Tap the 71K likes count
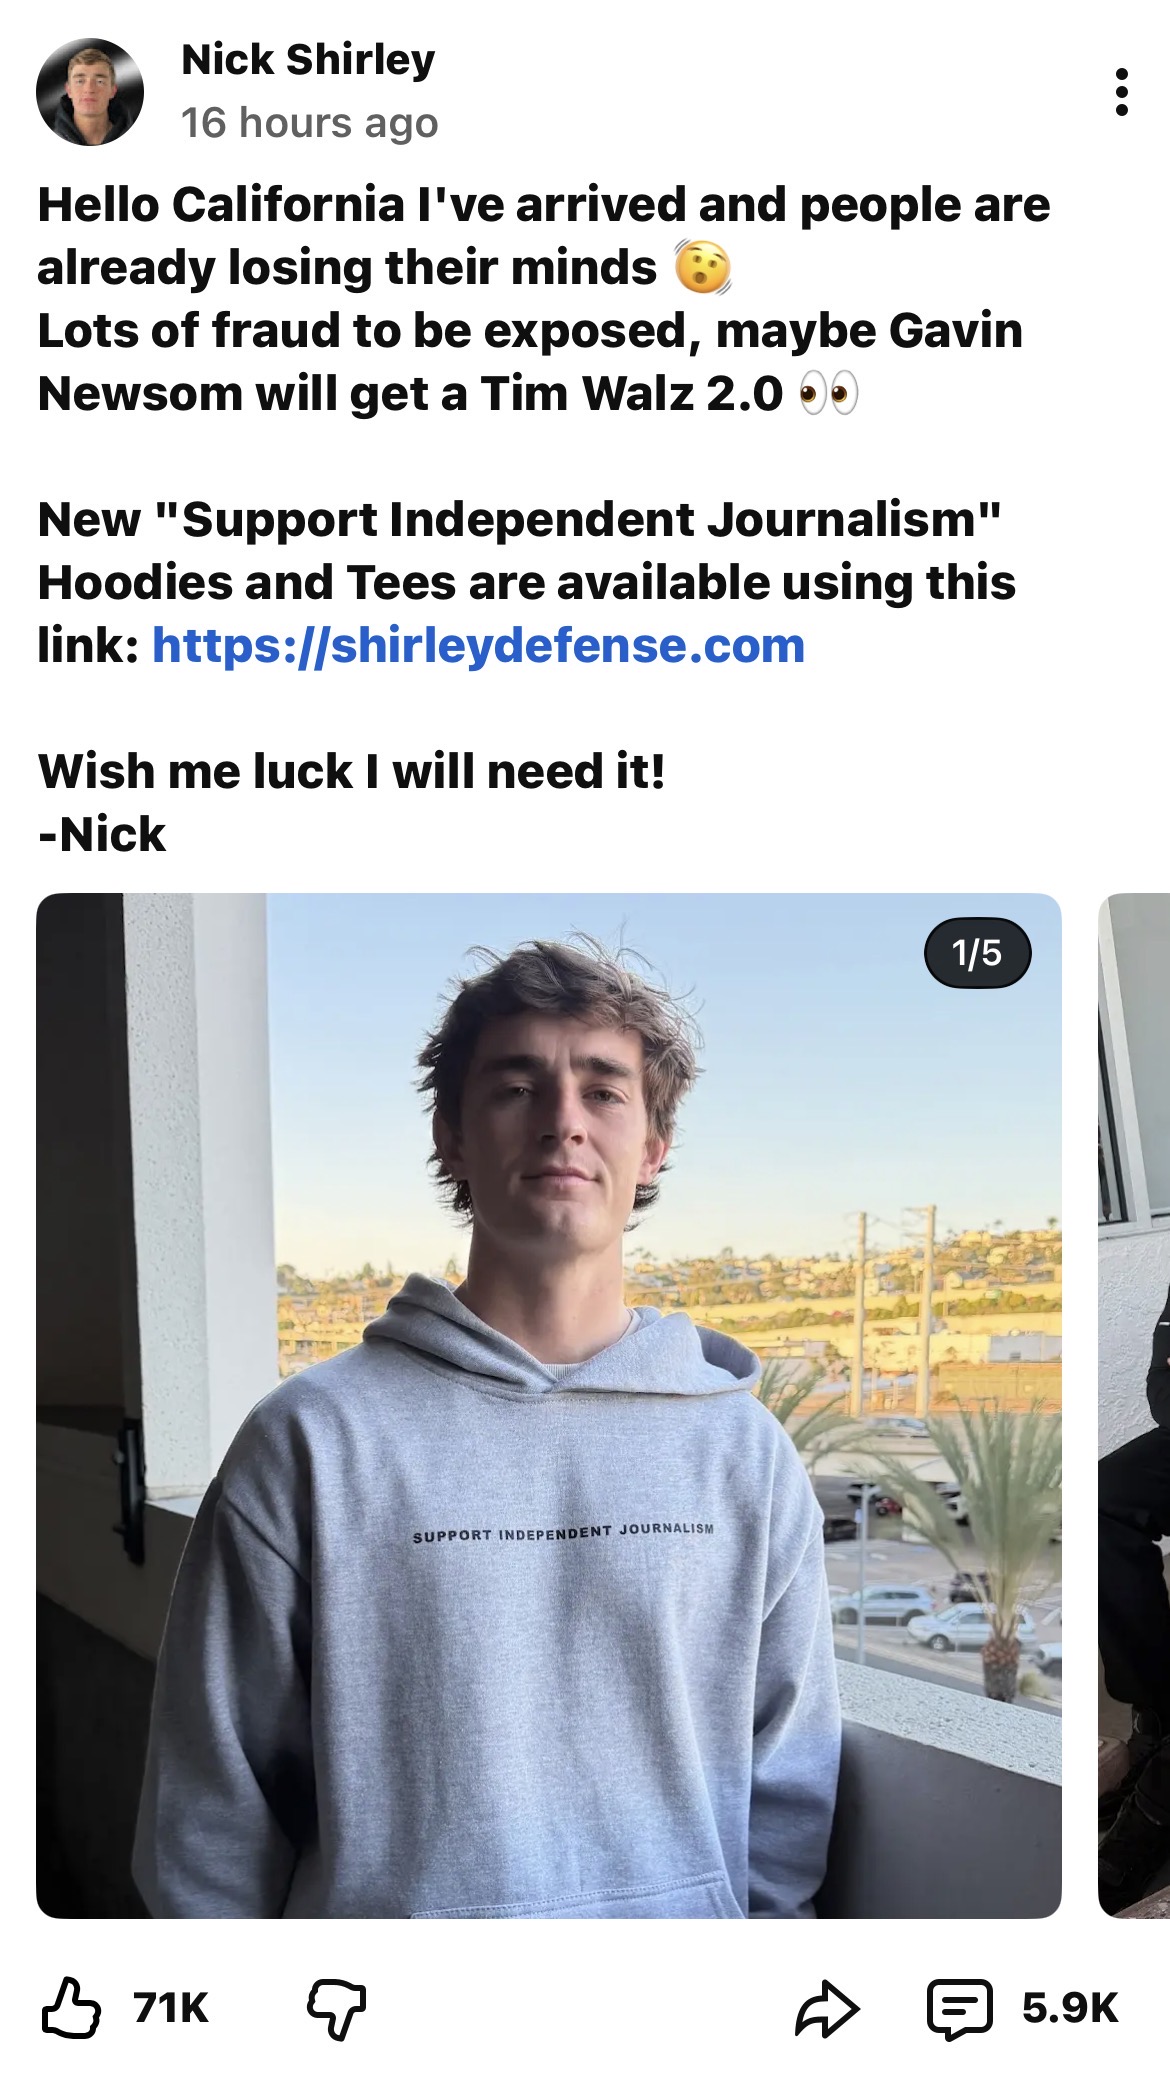The height and width of the screenshot is (2093, 1170). 171,2008
